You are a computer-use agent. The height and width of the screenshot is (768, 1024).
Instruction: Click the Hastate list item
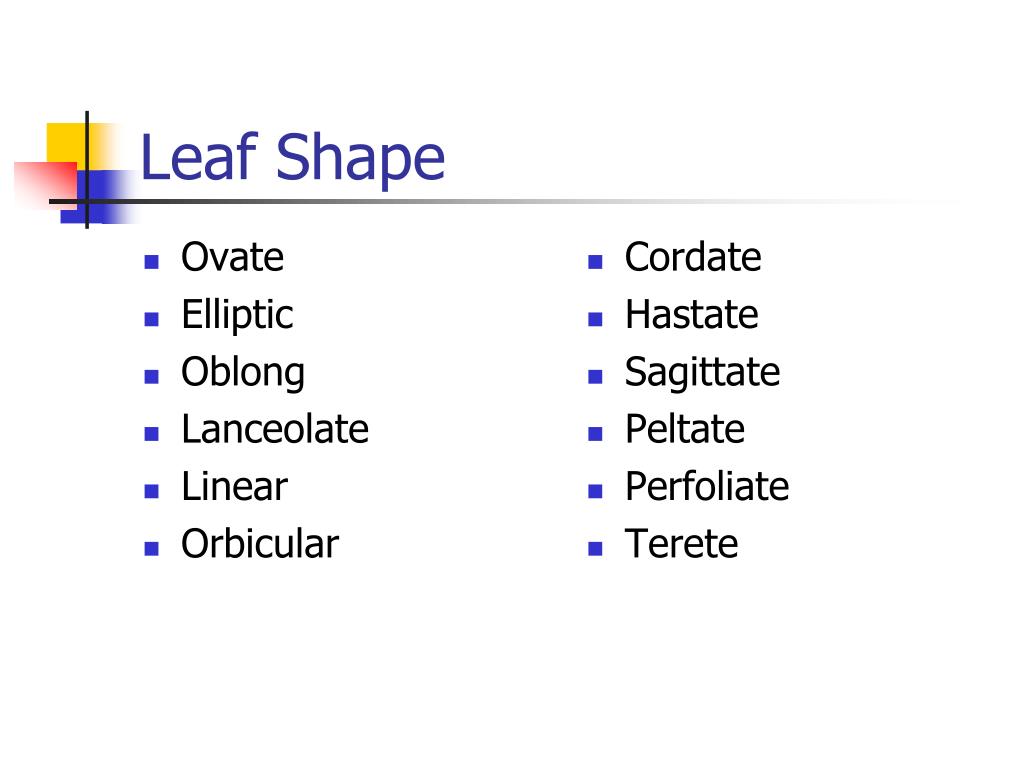coord(692,315)
